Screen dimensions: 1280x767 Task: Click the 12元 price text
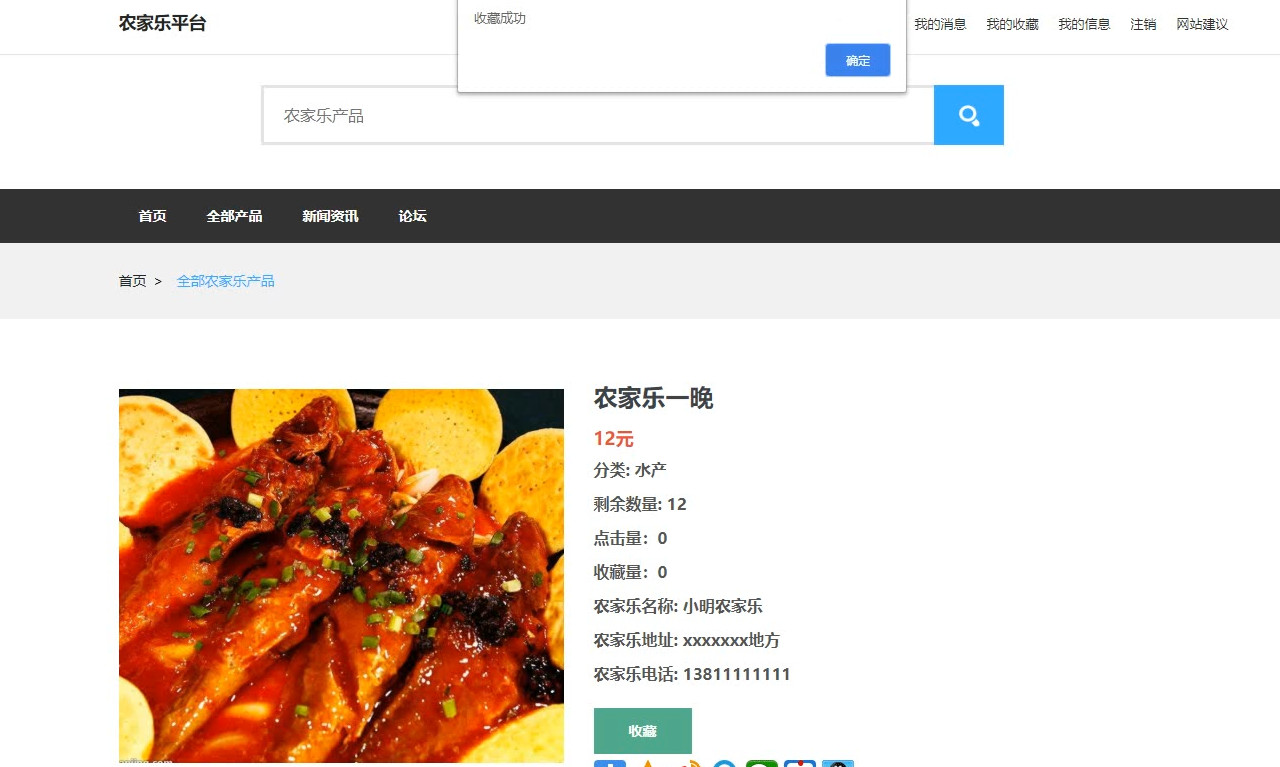point(613,438)
